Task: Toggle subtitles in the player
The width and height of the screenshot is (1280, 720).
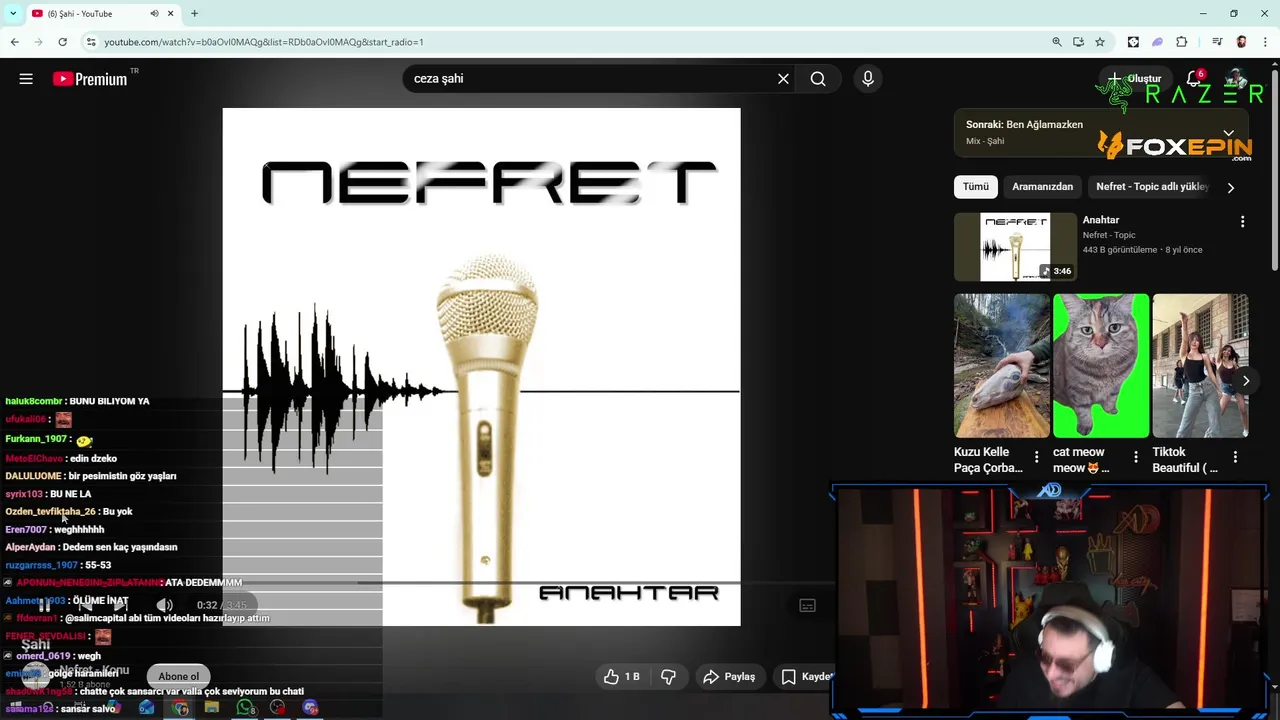Action: click(x=807, y=605)
